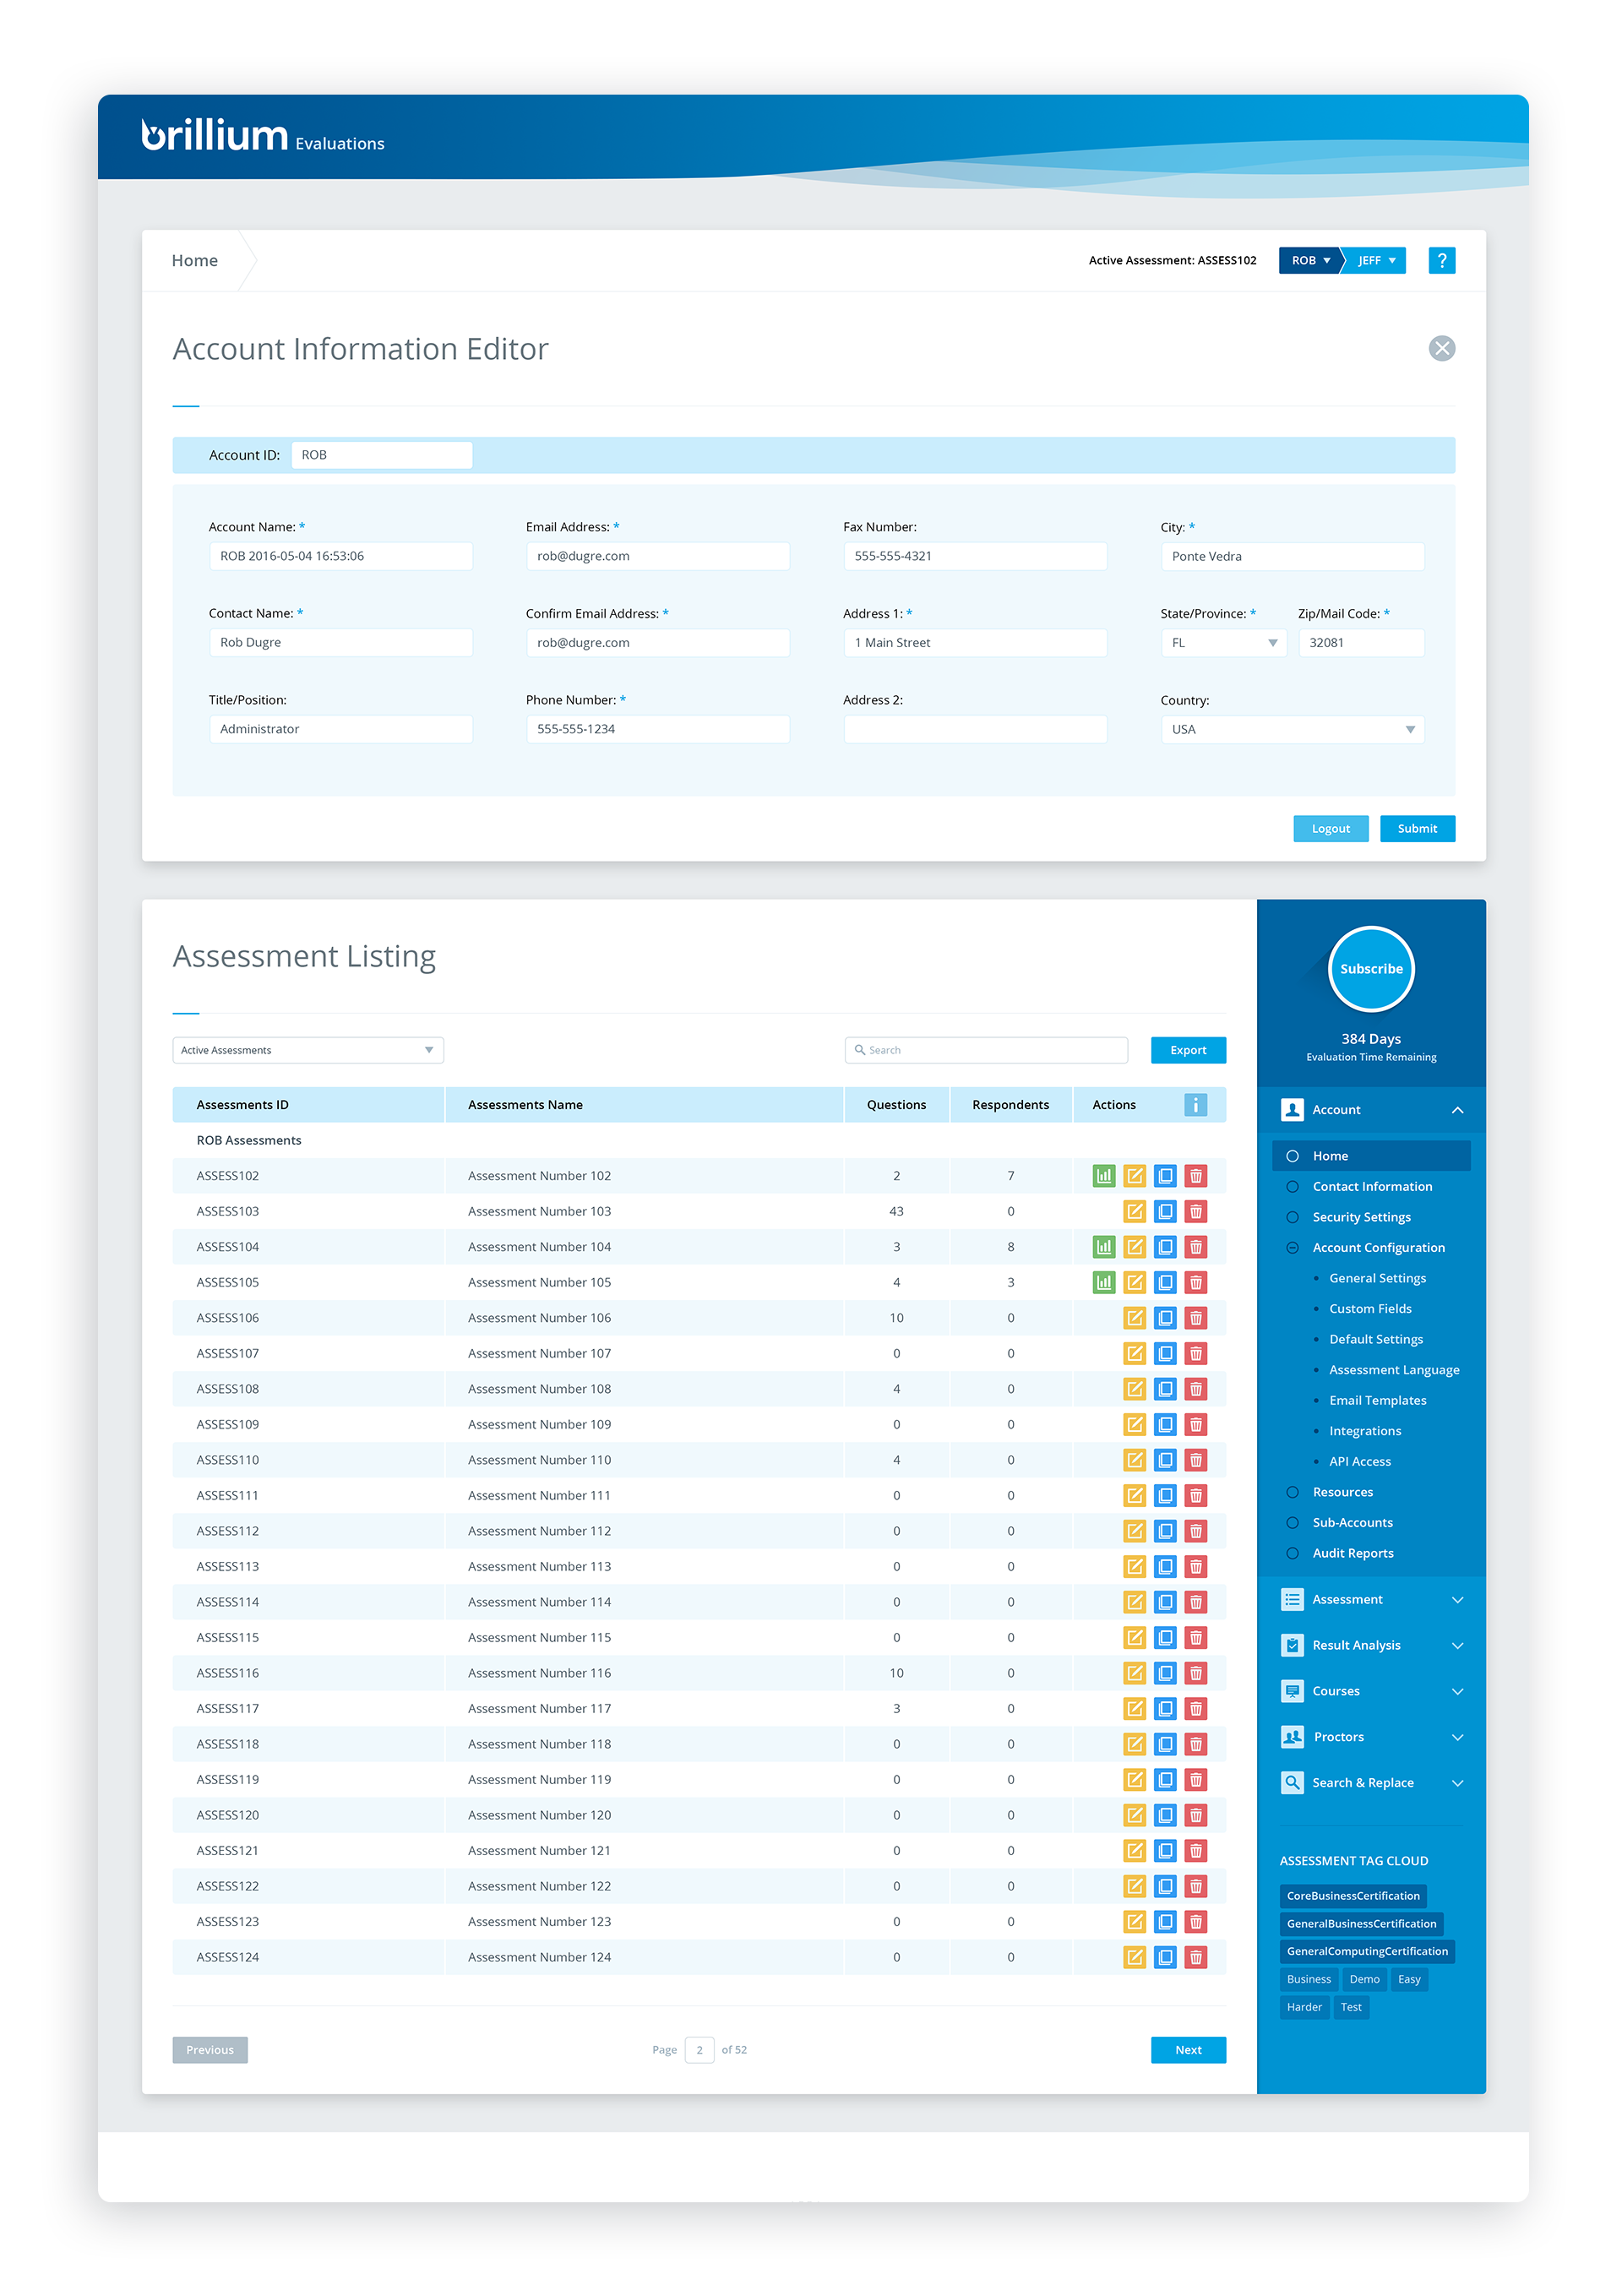Click the Home breadcrumb tab

pyautogui.click(x=194, y=261)
